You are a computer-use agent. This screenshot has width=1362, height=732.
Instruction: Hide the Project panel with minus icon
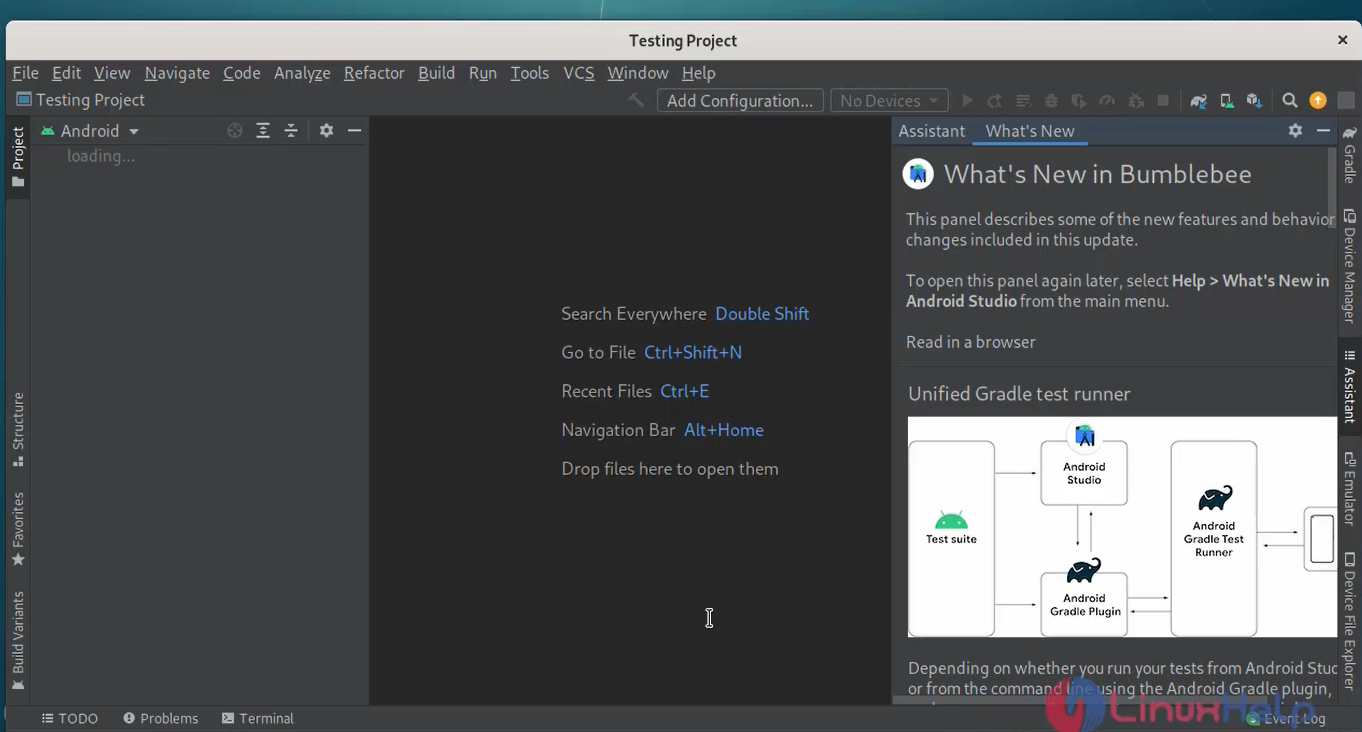pos(354,131)
